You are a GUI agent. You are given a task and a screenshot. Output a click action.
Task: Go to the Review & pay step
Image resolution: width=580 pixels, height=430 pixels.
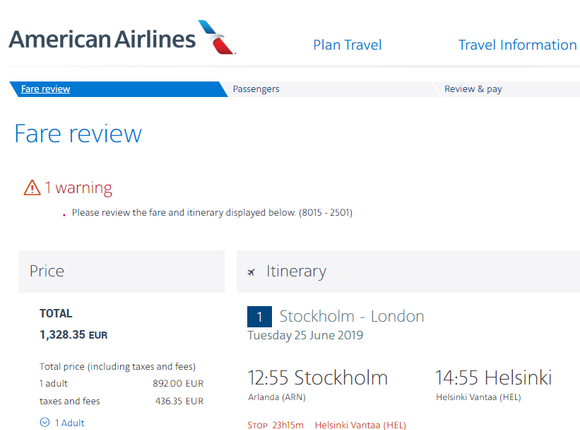473,89
